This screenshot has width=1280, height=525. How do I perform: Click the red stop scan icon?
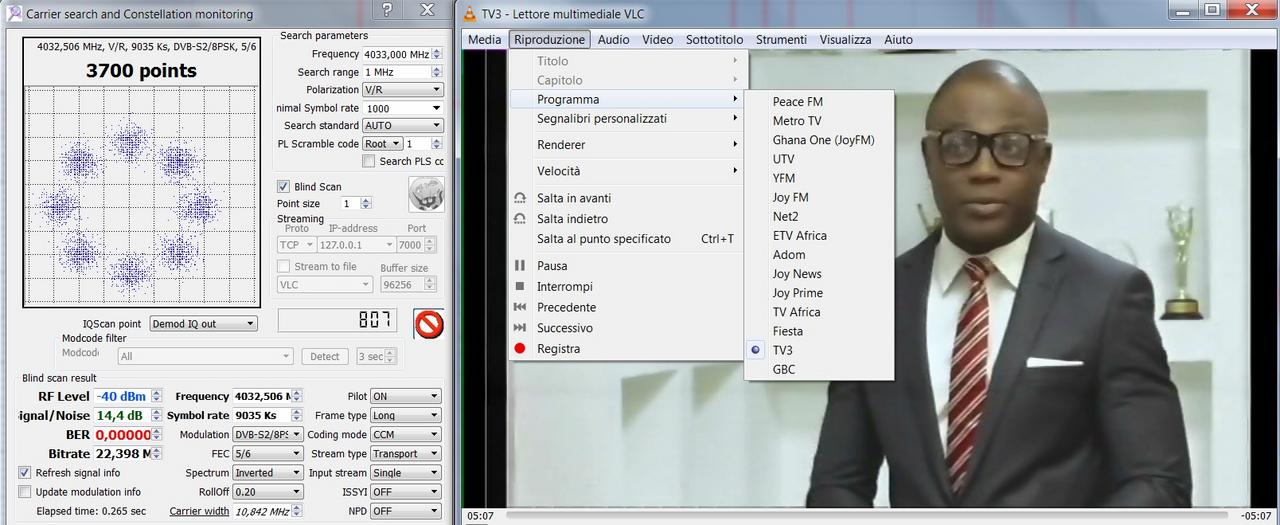[429, 324]
